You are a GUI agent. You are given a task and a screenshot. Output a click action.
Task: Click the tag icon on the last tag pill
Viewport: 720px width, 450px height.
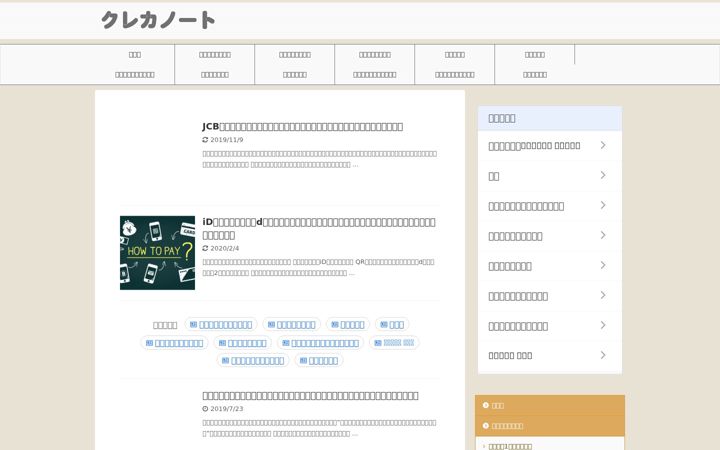pos(304,361)
